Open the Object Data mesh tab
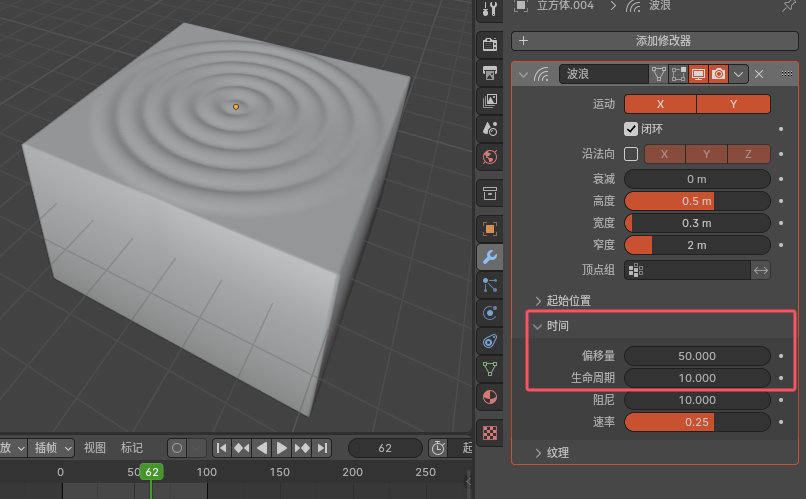806x499 pixels. [x=489, y=369]
